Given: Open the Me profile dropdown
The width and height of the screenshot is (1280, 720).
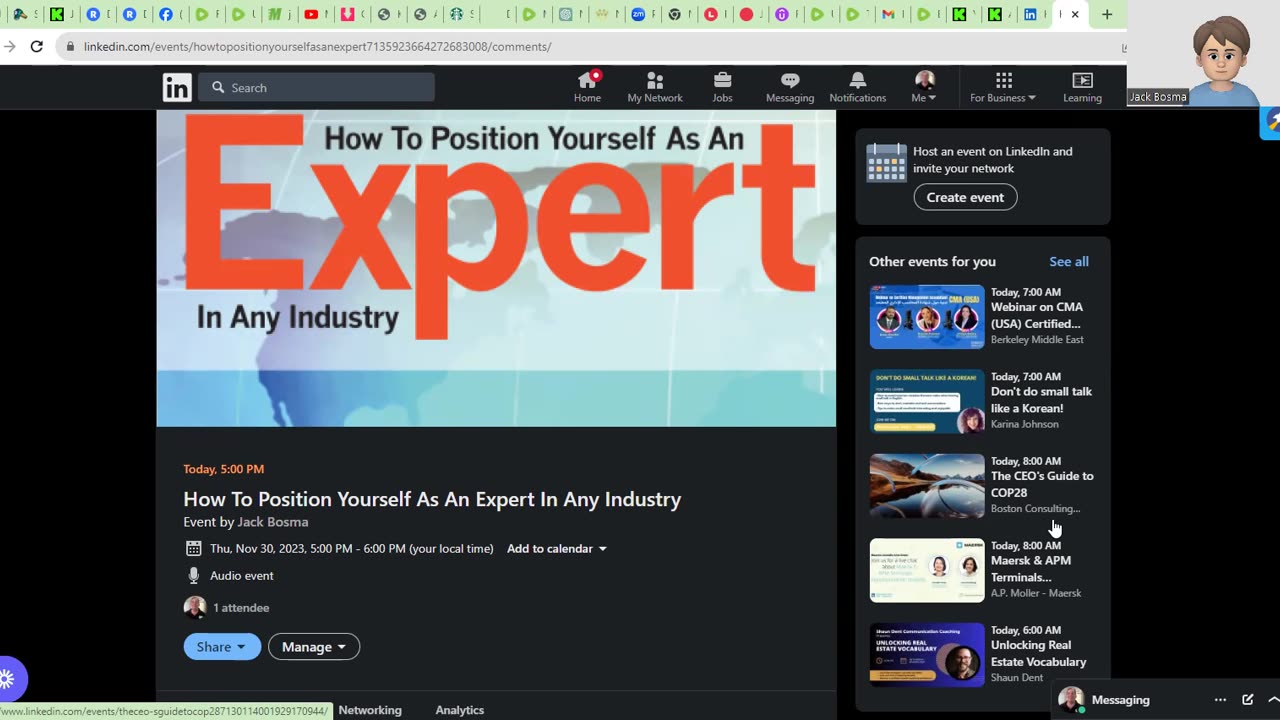Looking at the screenshot, I should click(925, 87).
